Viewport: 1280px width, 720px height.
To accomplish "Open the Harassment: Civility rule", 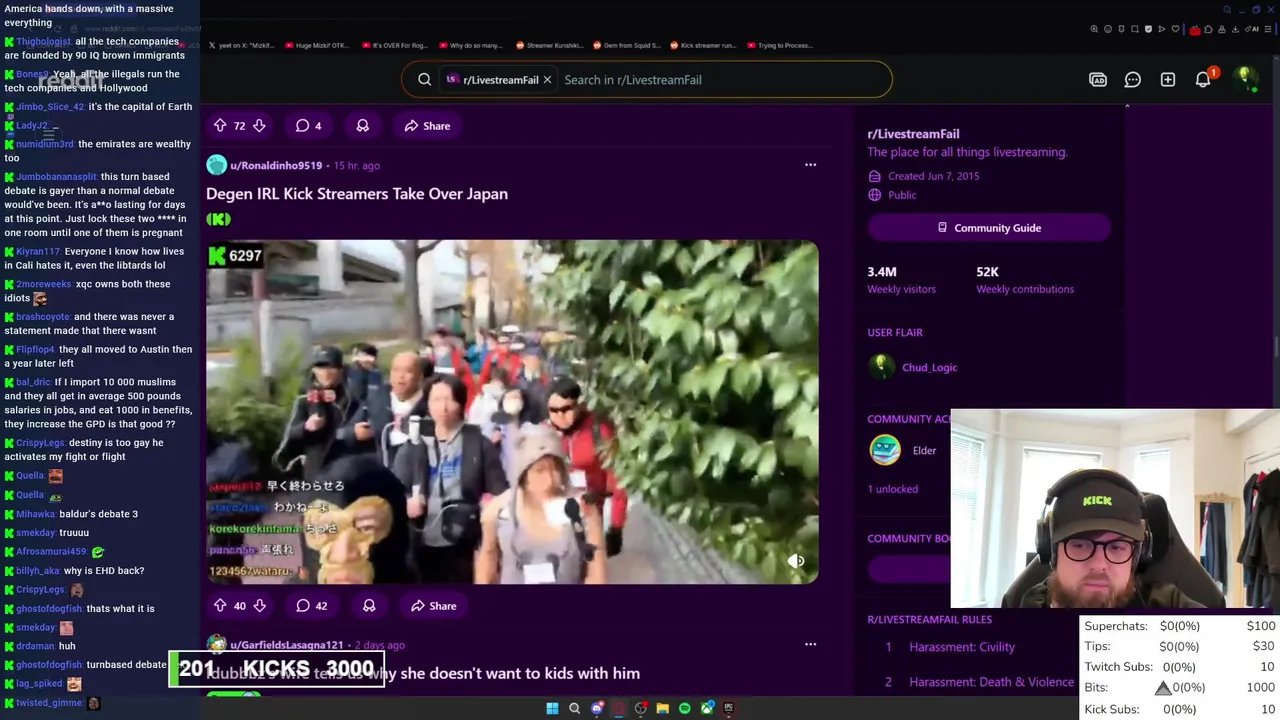I will (x=962, y=647).
